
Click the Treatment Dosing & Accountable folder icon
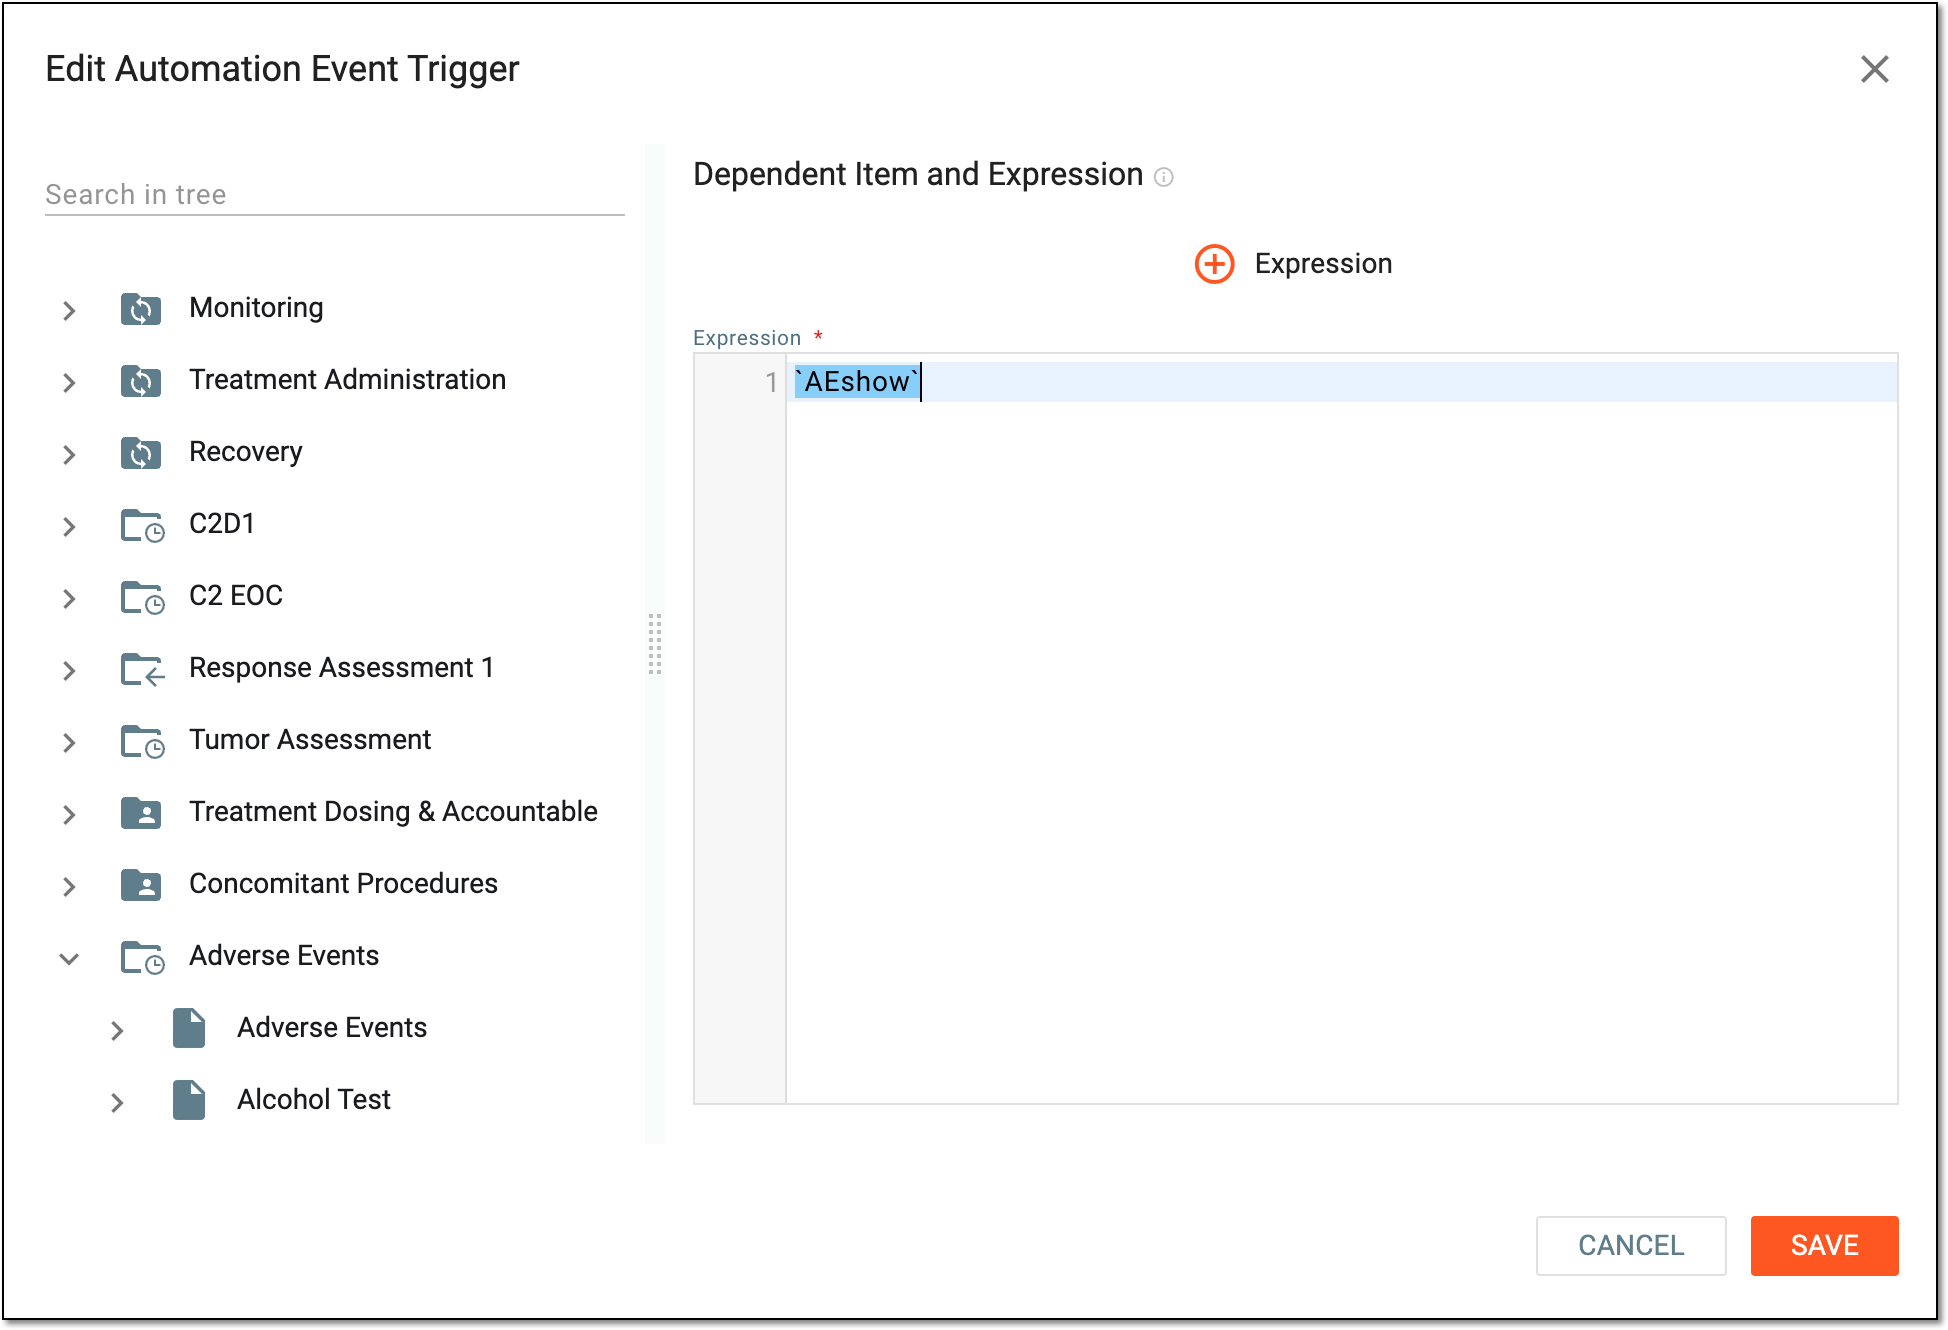[141, 813]
